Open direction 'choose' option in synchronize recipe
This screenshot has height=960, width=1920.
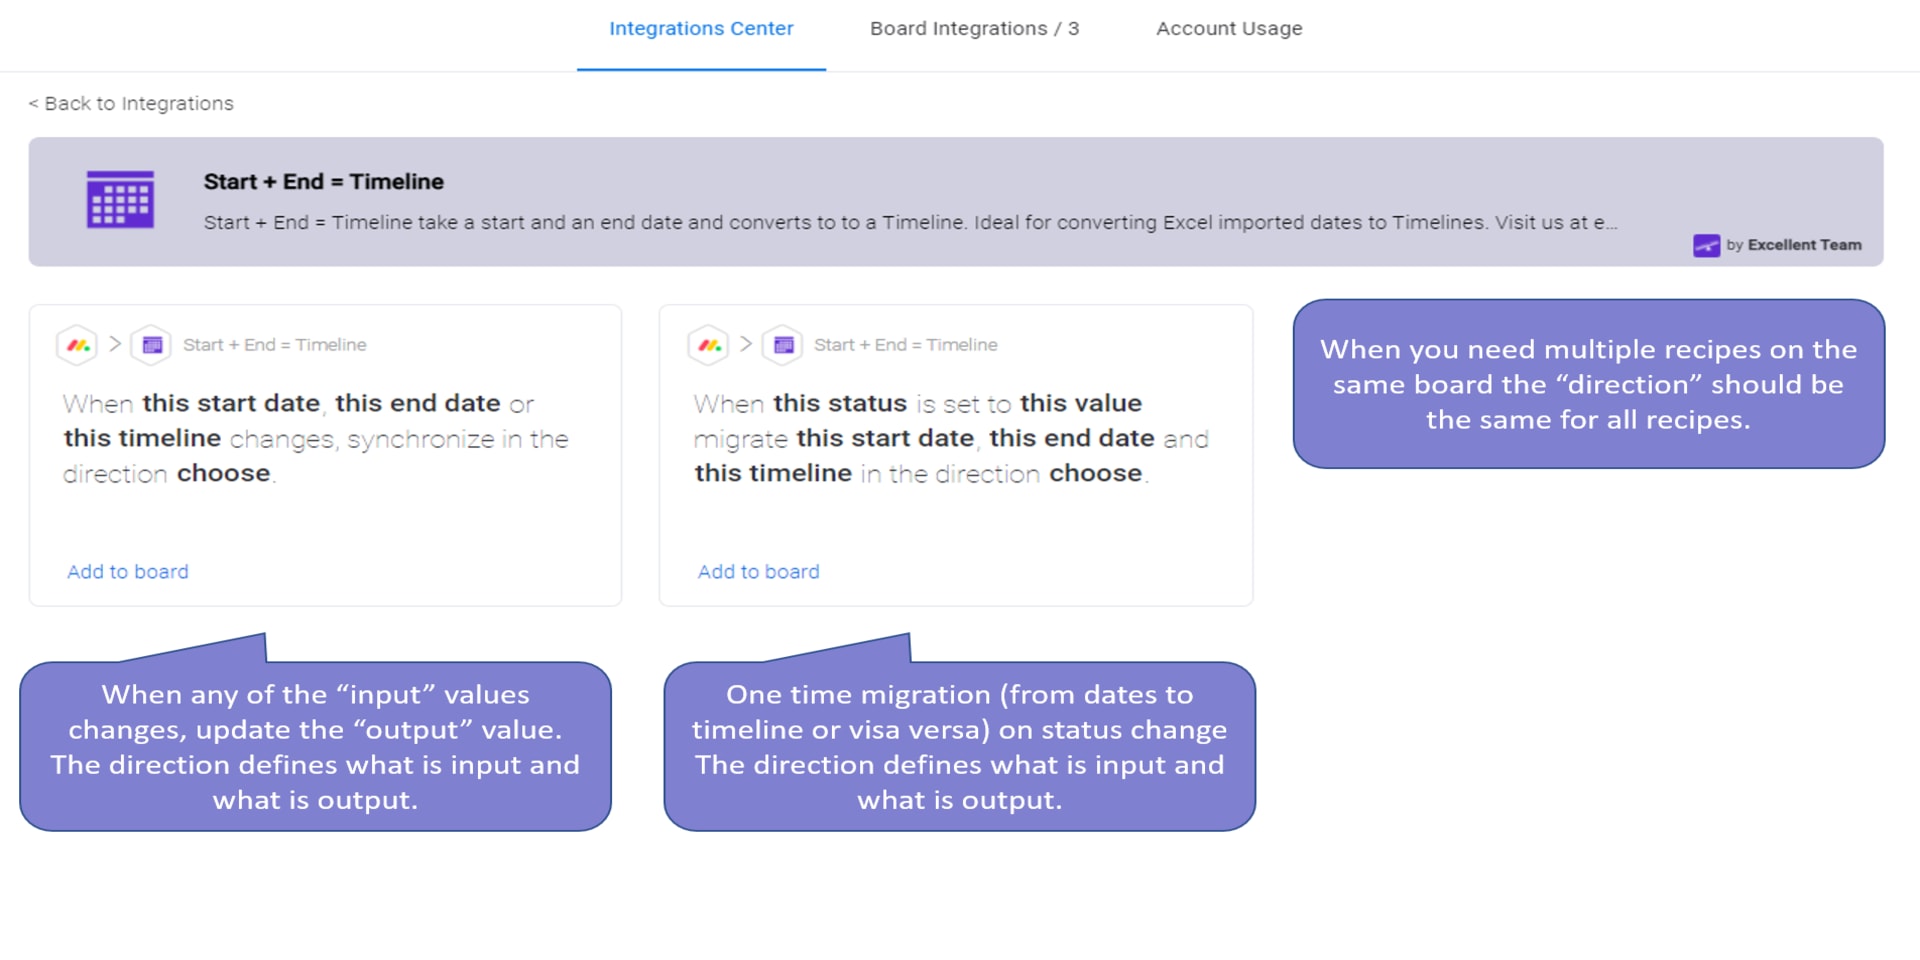[x=223, y=473]
